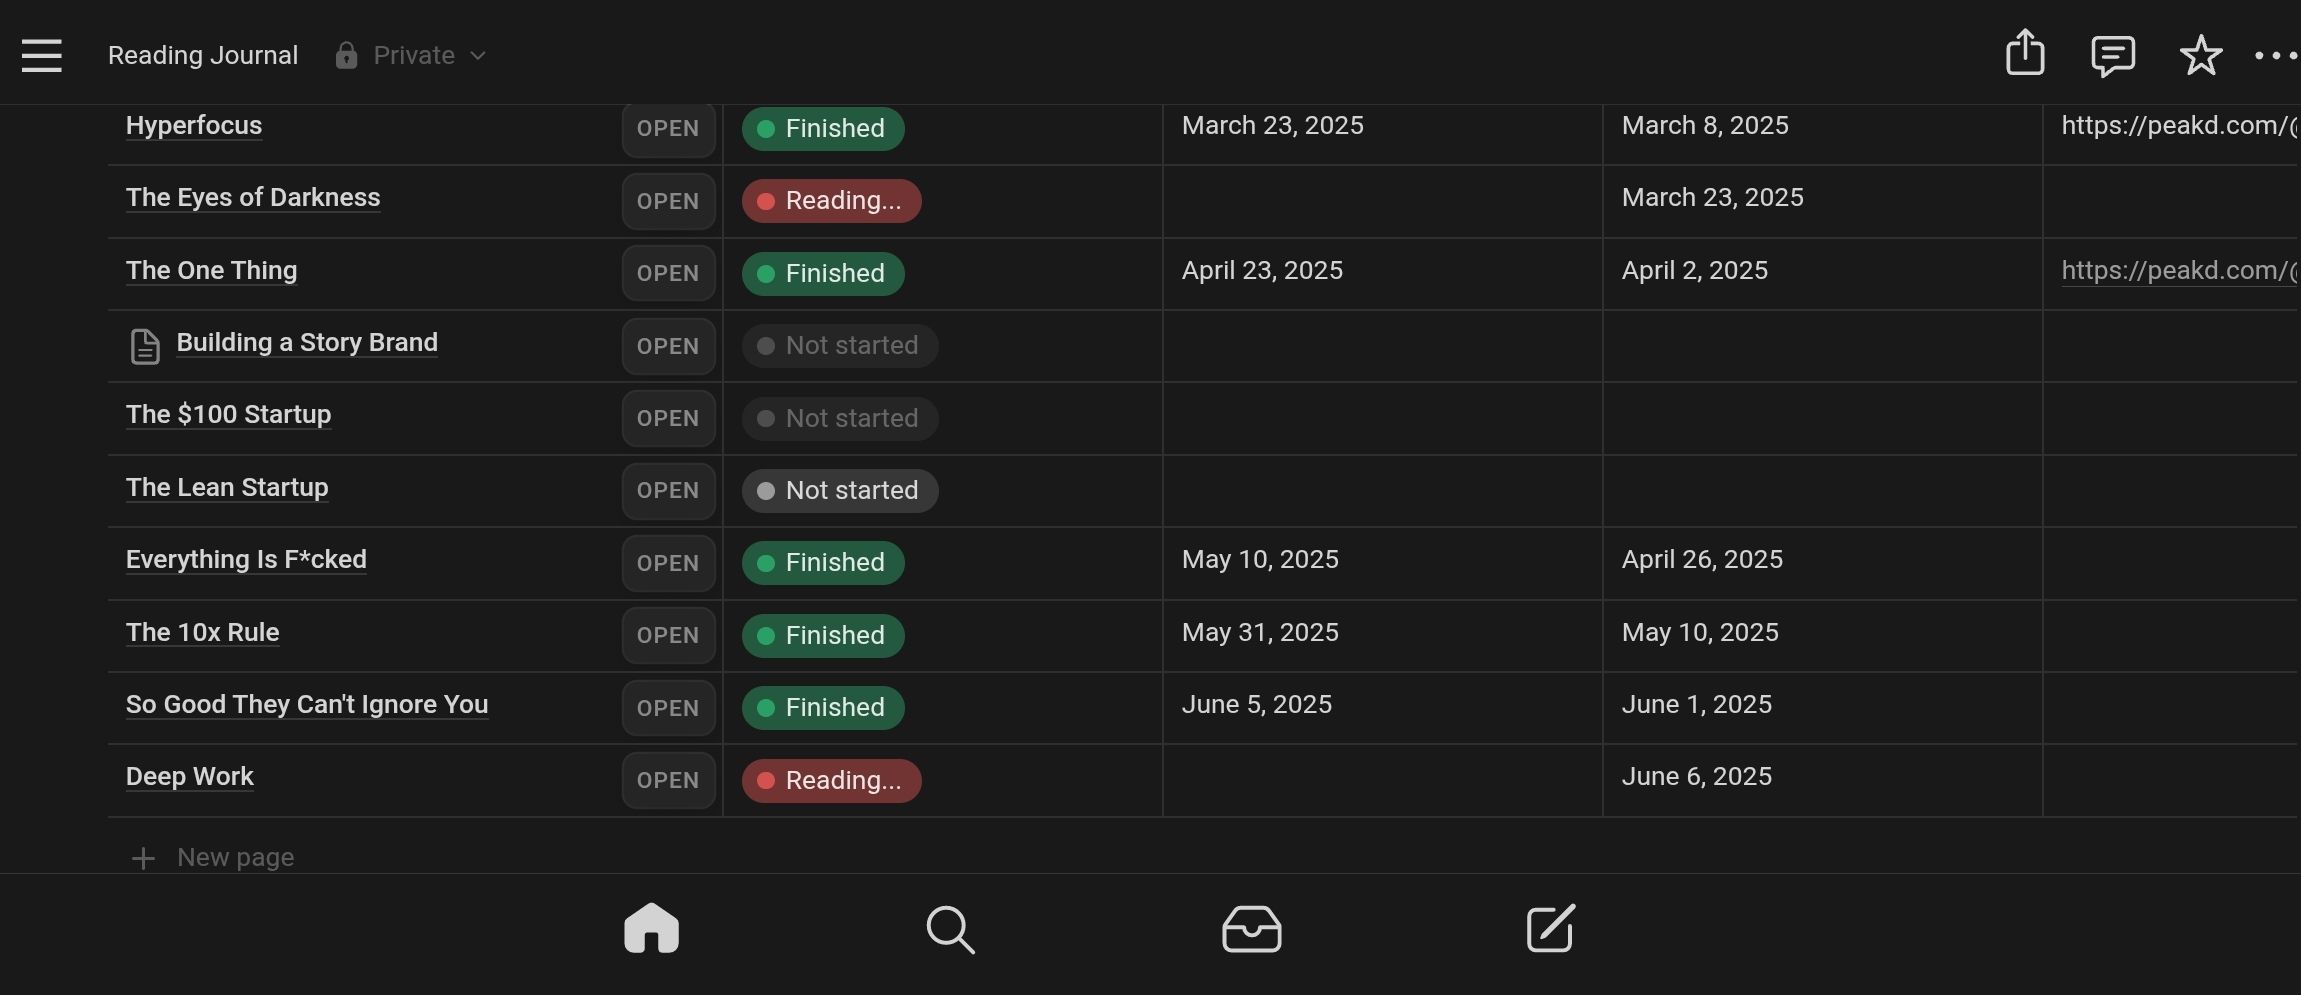The image size is (2301, 995).
Task: Open the hamburger sidebar menu
Action: pyautogui.click(x=42, y=55)
